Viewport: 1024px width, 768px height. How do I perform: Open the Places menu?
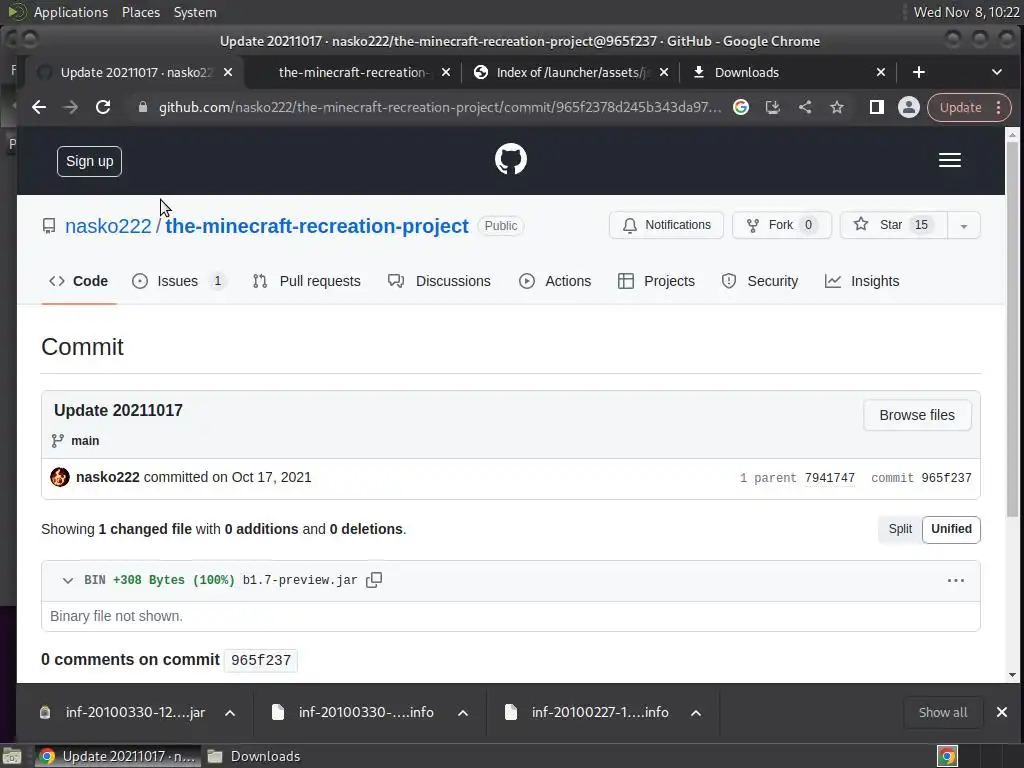click(x=140, y=12)
